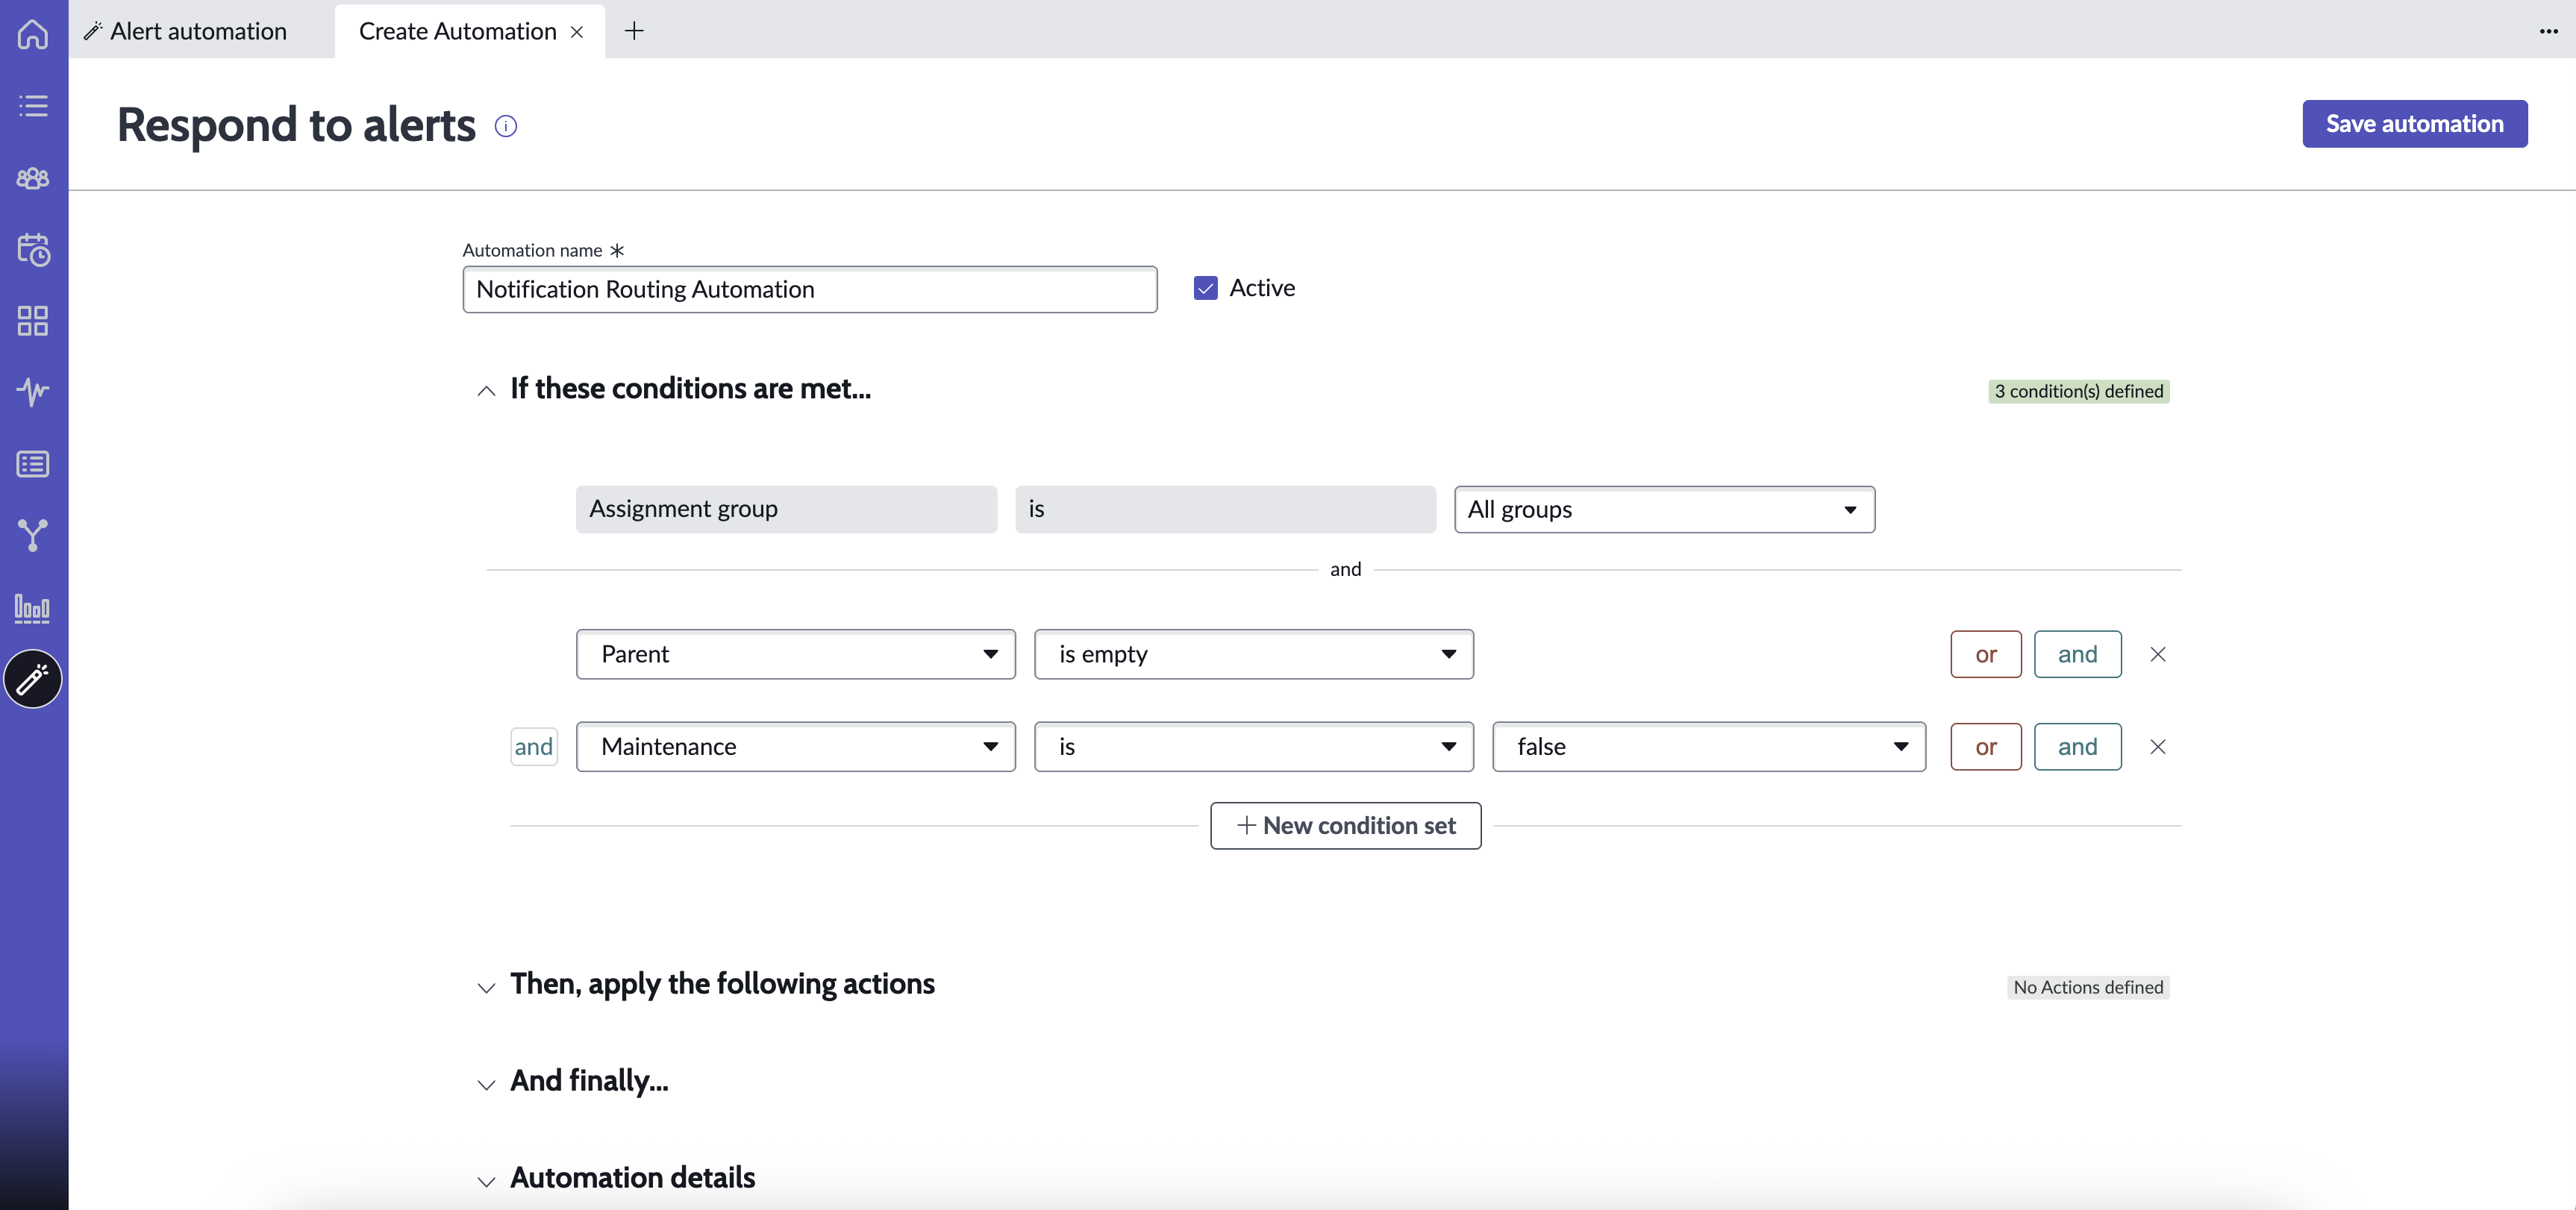
Task: Select the Create Automation tab
Action: pyautogui.click(x=457, y=31)
